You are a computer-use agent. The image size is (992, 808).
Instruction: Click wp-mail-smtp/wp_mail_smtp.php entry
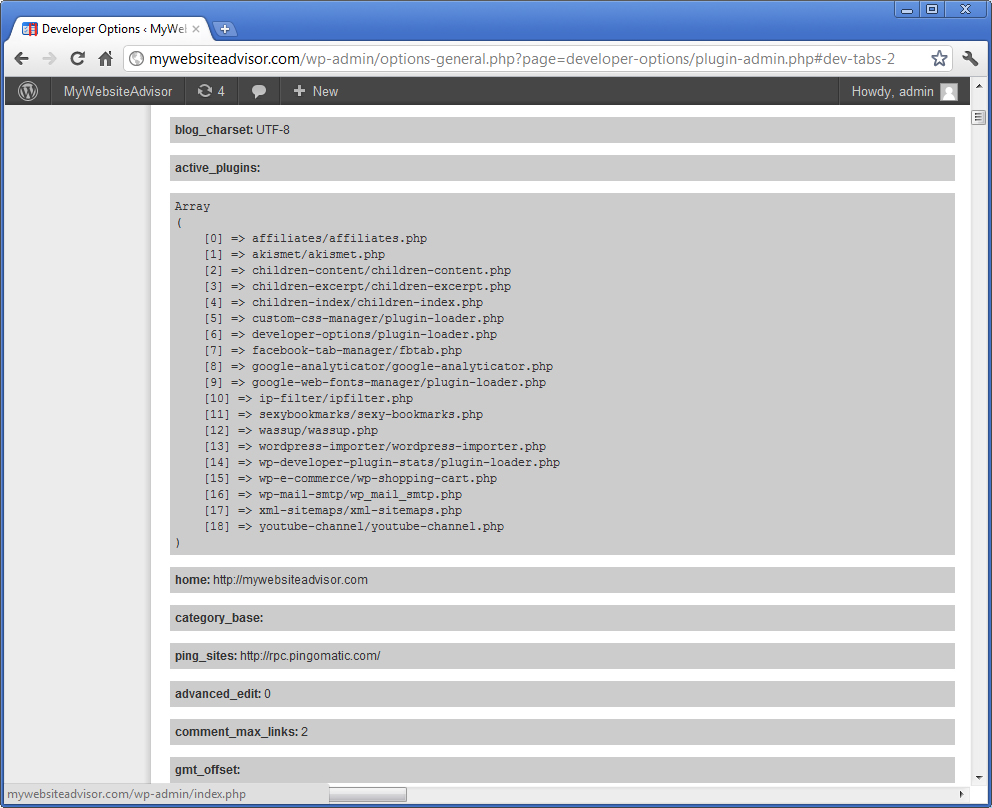(361, 494)
